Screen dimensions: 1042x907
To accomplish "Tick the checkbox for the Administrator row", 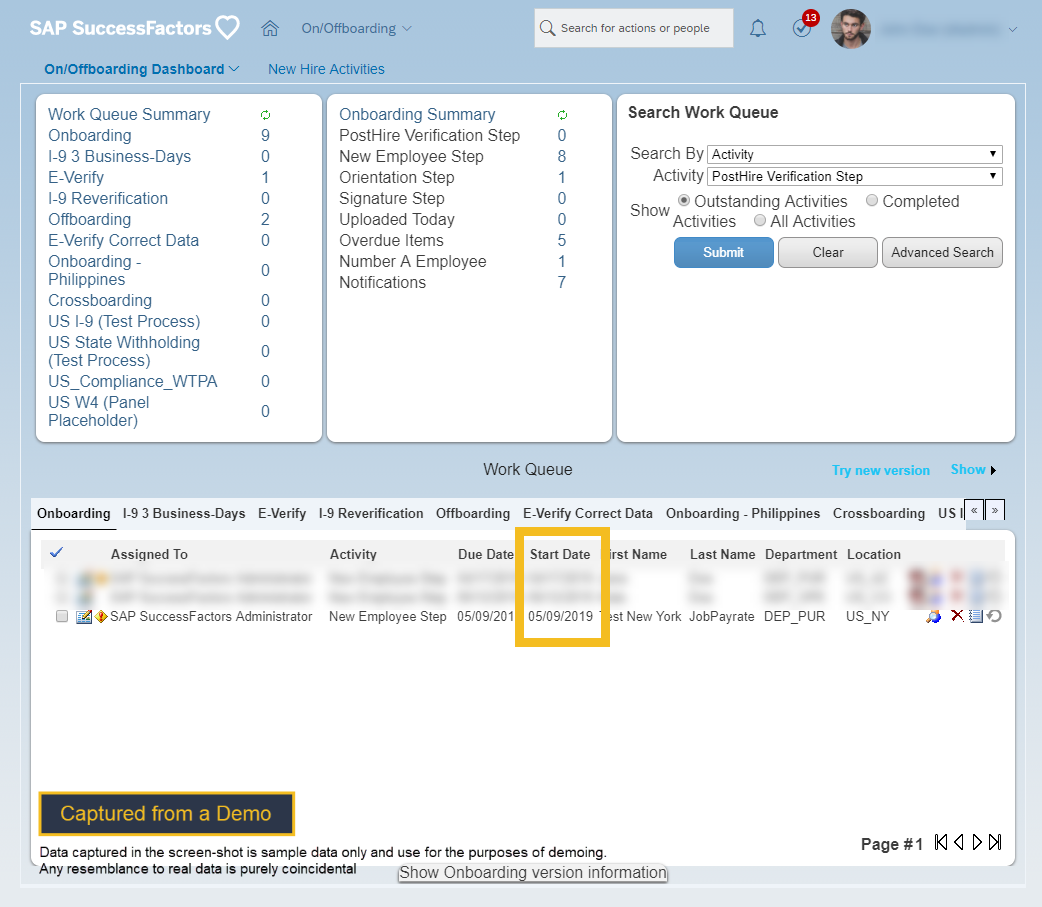I will 62,617.
